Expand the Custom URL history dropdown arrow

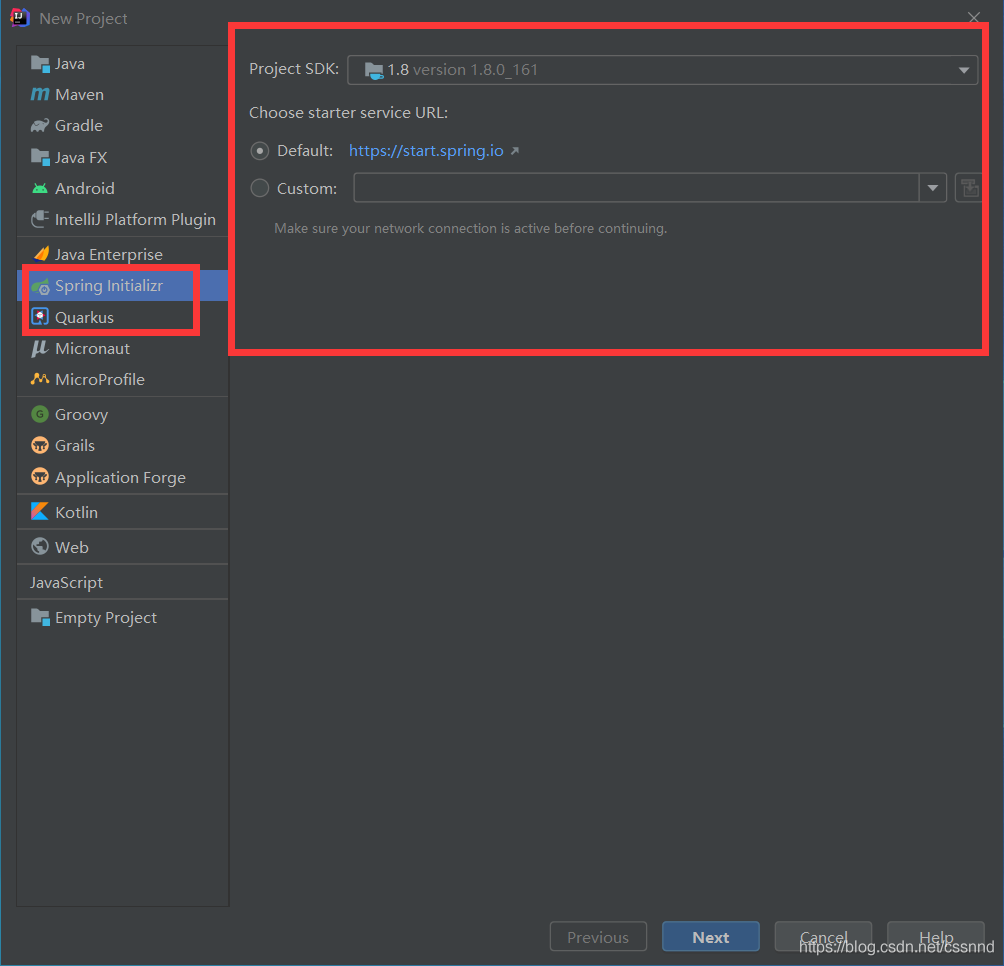(x=933, y=188)
